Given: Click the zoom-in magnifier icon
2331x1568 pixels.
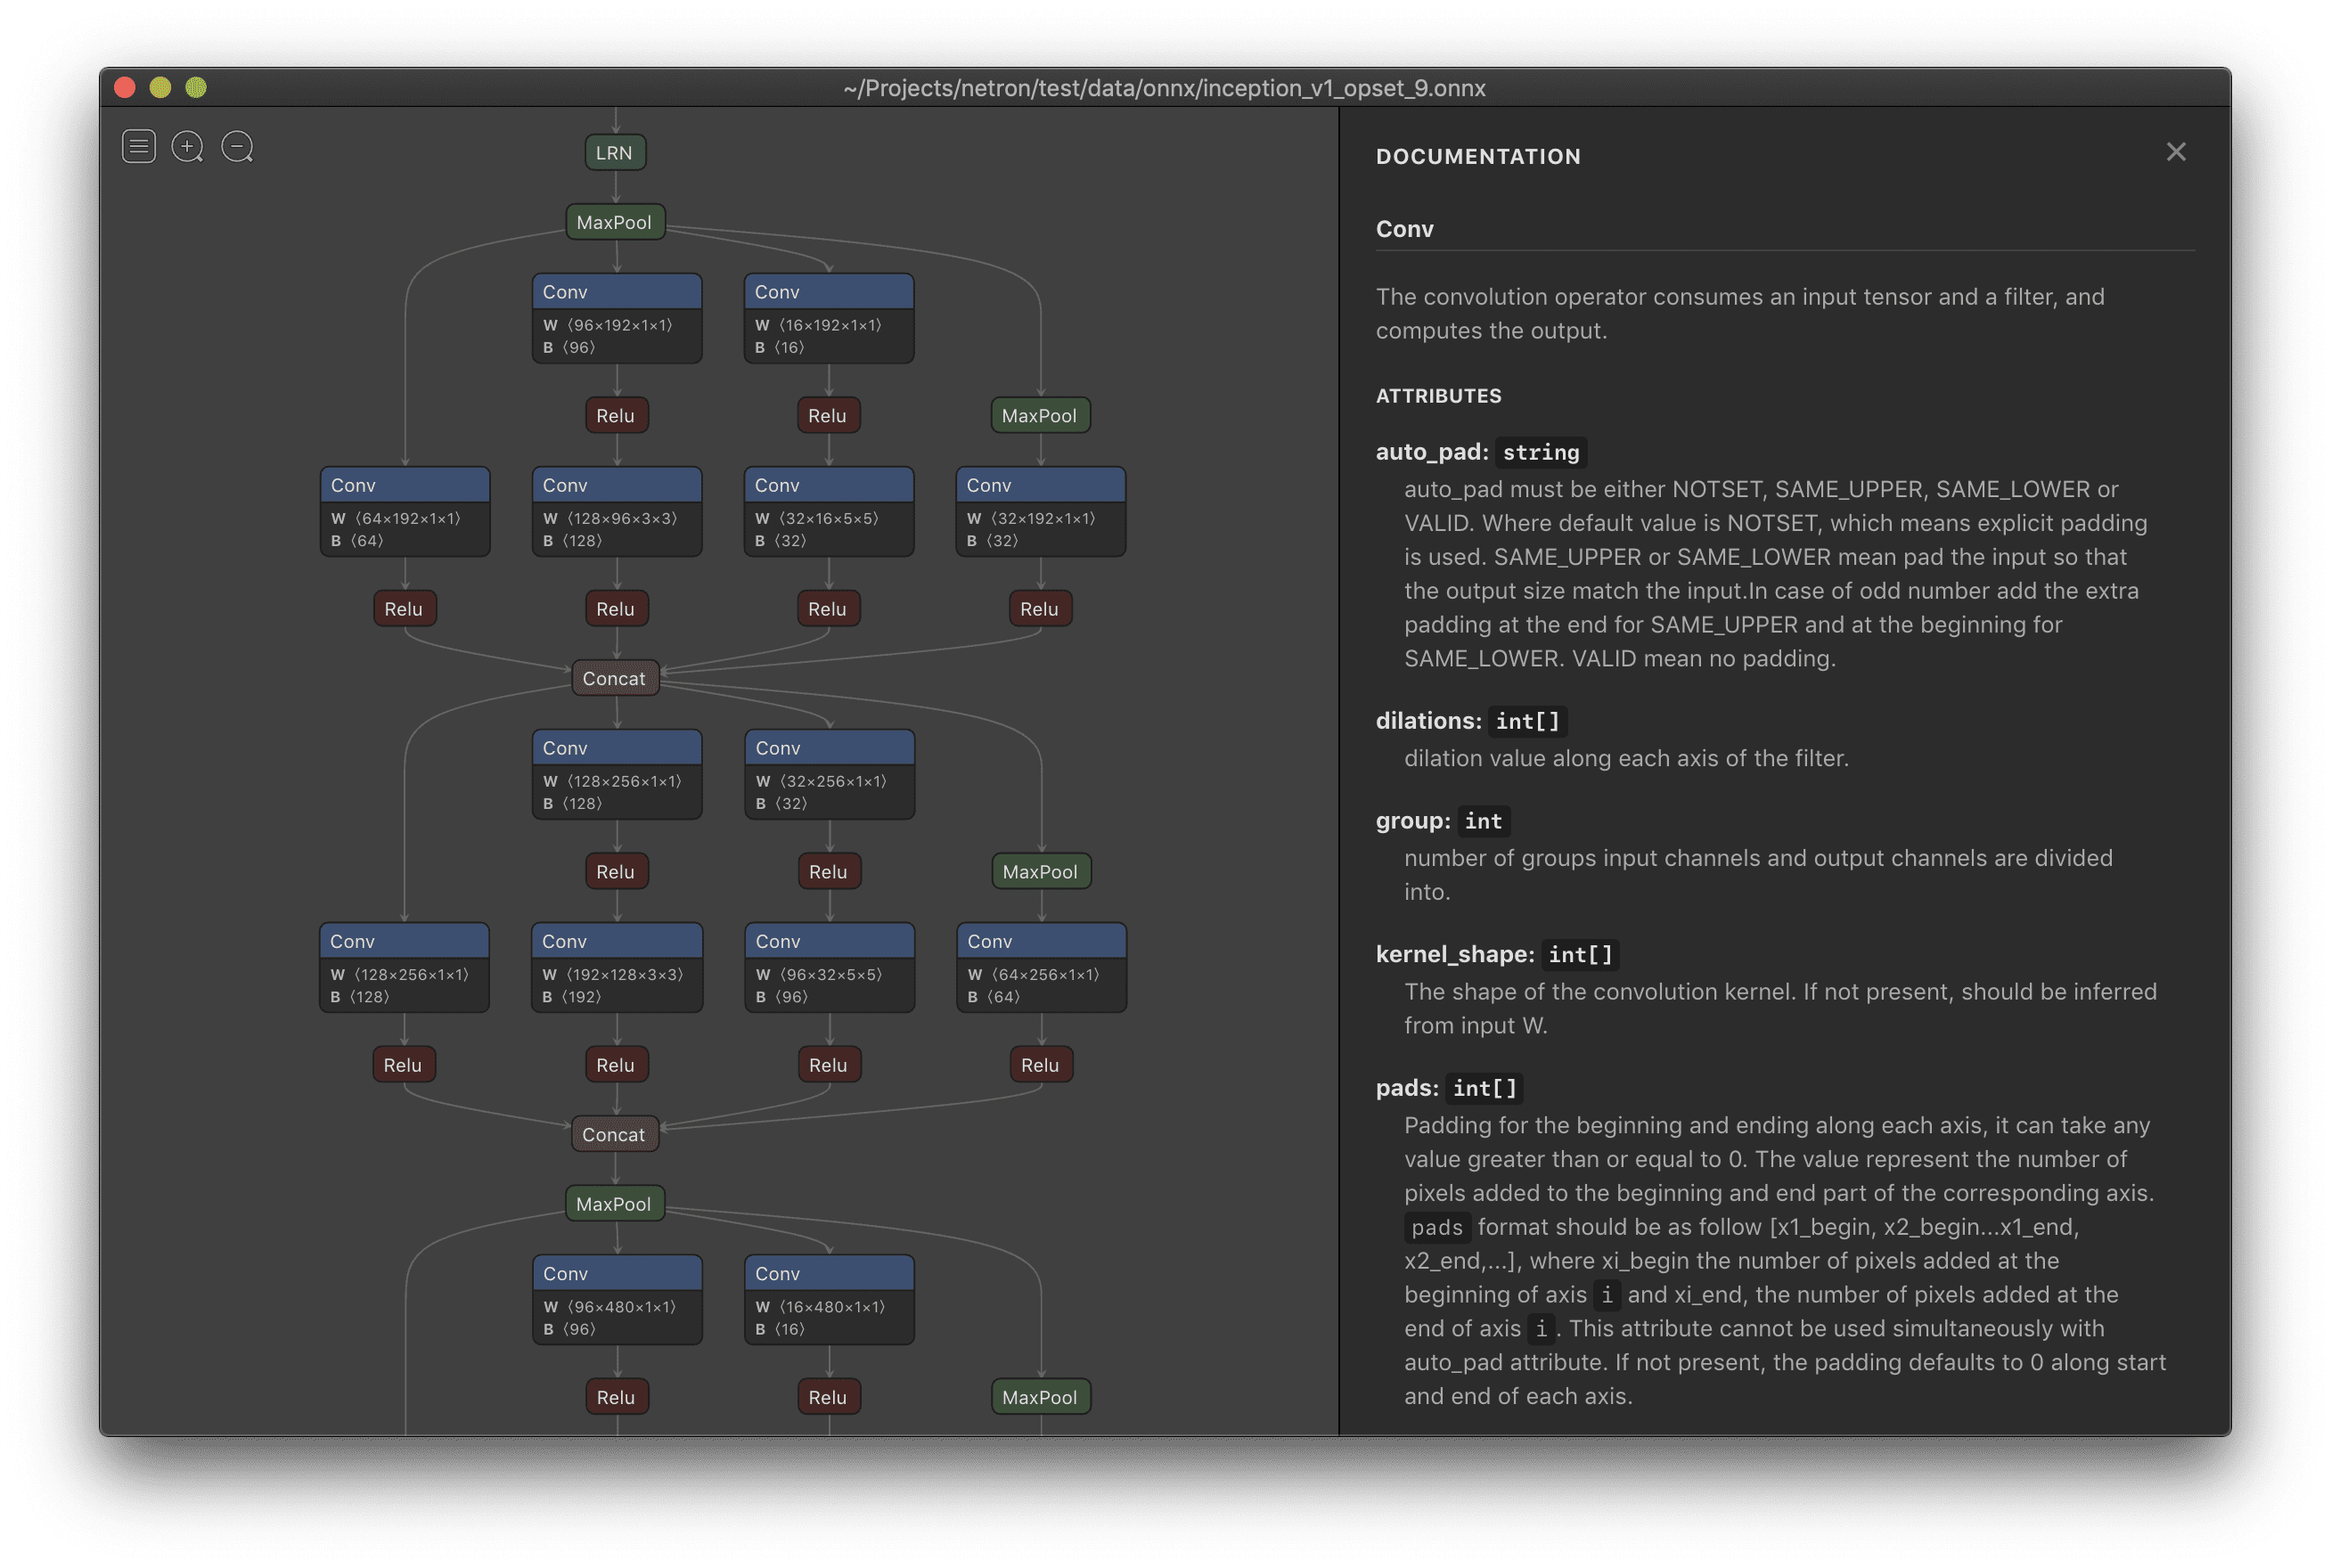Looking at the screenshot, I should [187, 143].
